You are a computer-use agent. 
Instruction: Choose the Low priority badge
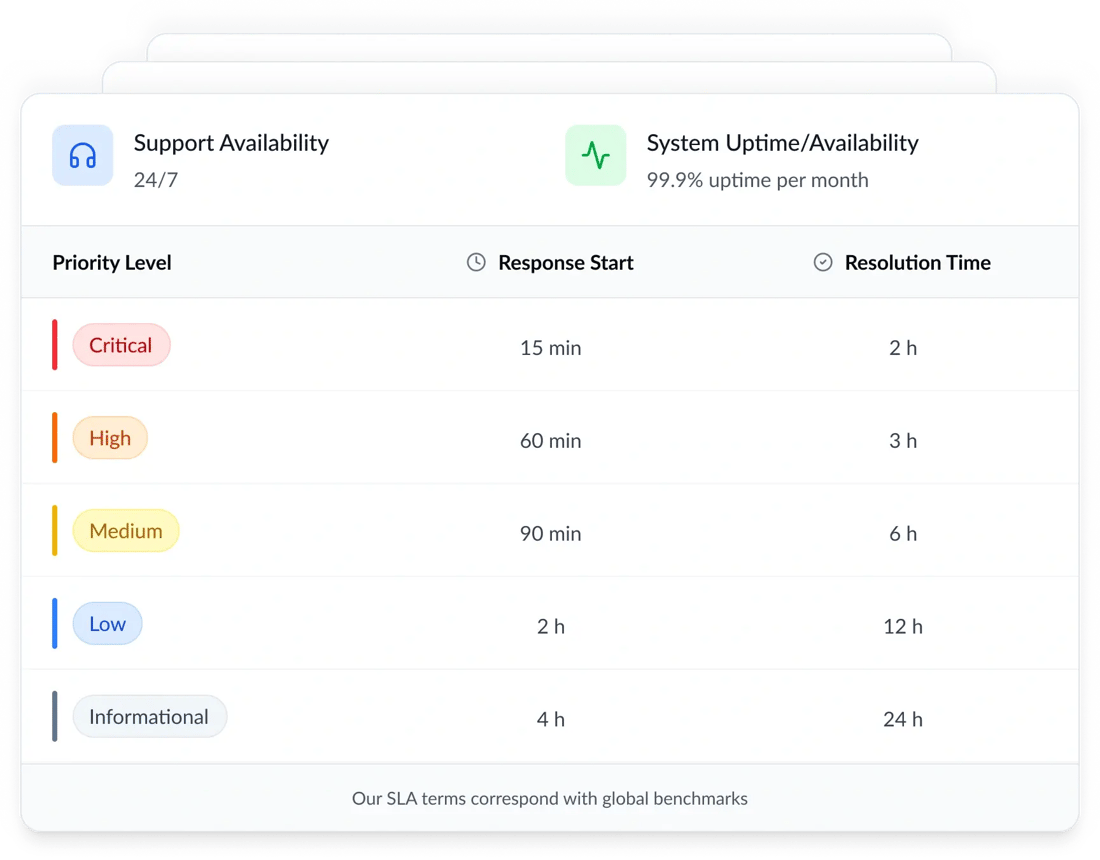coord(108,625)
